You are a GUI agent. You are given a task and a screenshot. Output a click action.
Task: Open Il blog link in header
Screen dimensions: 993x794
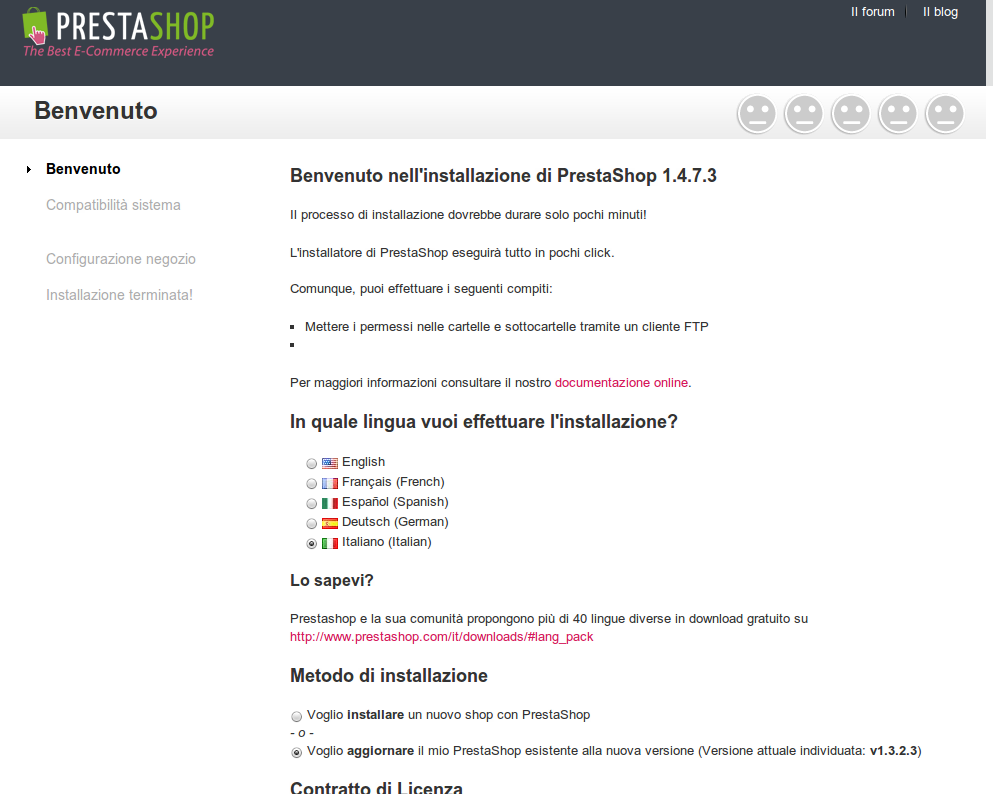940,12
